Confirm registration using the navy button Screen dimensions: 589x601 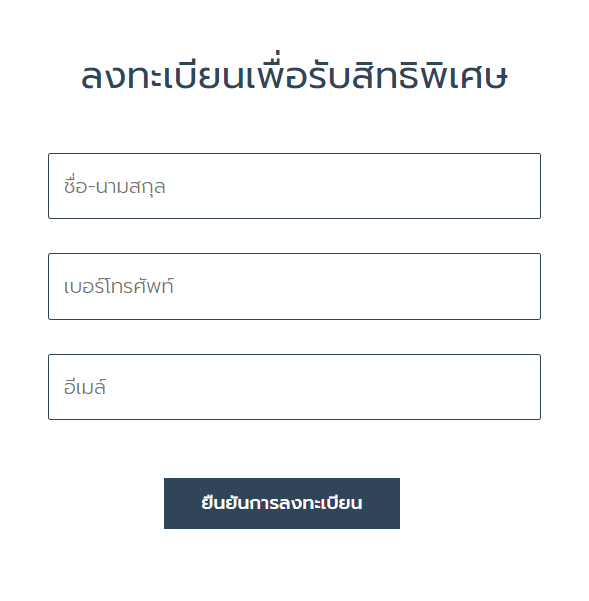pyautogui.click(x=282, y=503)
